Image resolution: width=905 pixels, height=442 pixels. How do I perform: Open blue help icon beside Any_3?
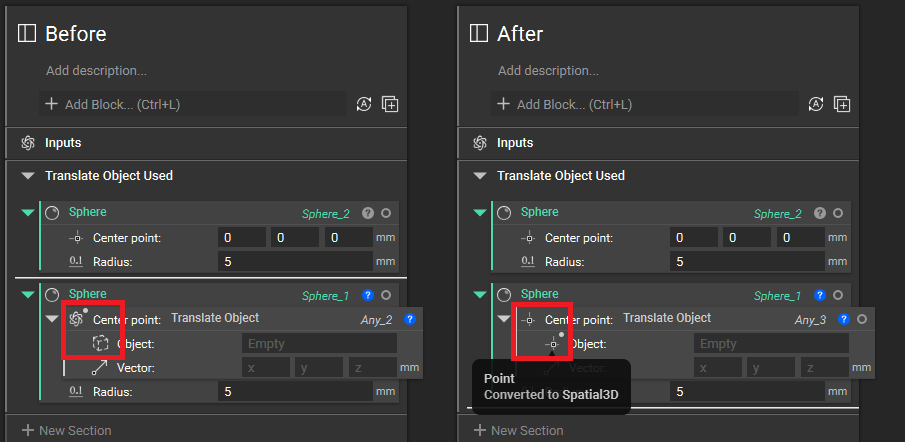pos(844,319)
